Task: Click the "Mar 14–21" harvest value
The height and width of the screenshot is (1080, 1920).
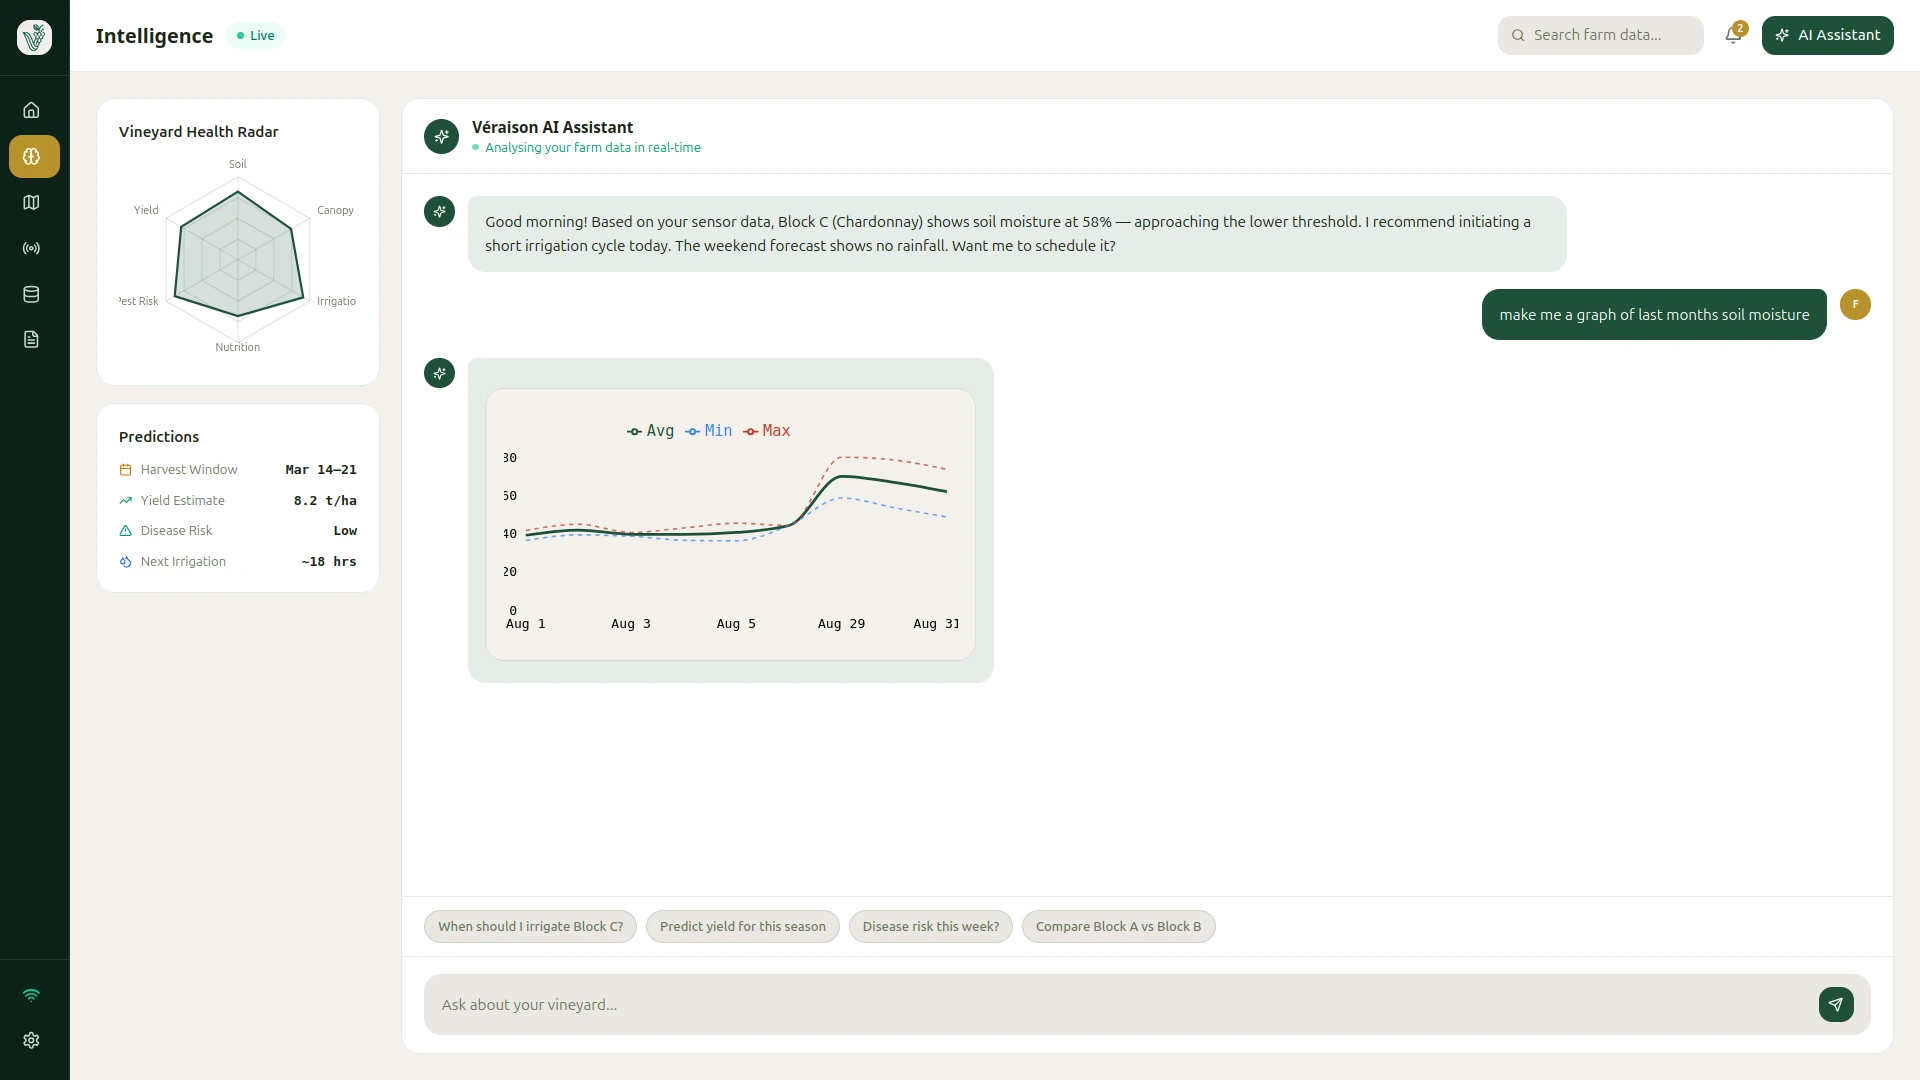Action: (x=321, y=470)
